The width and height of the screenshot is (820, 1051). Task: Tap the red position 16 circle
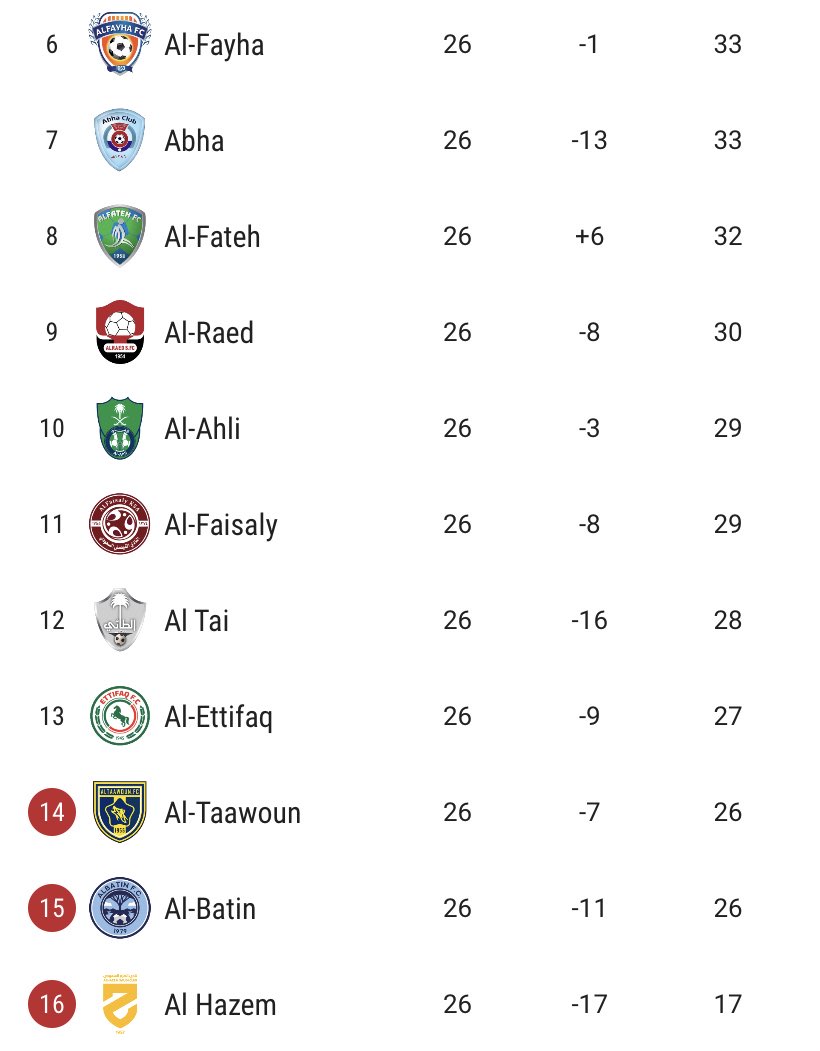point(52,1004)
